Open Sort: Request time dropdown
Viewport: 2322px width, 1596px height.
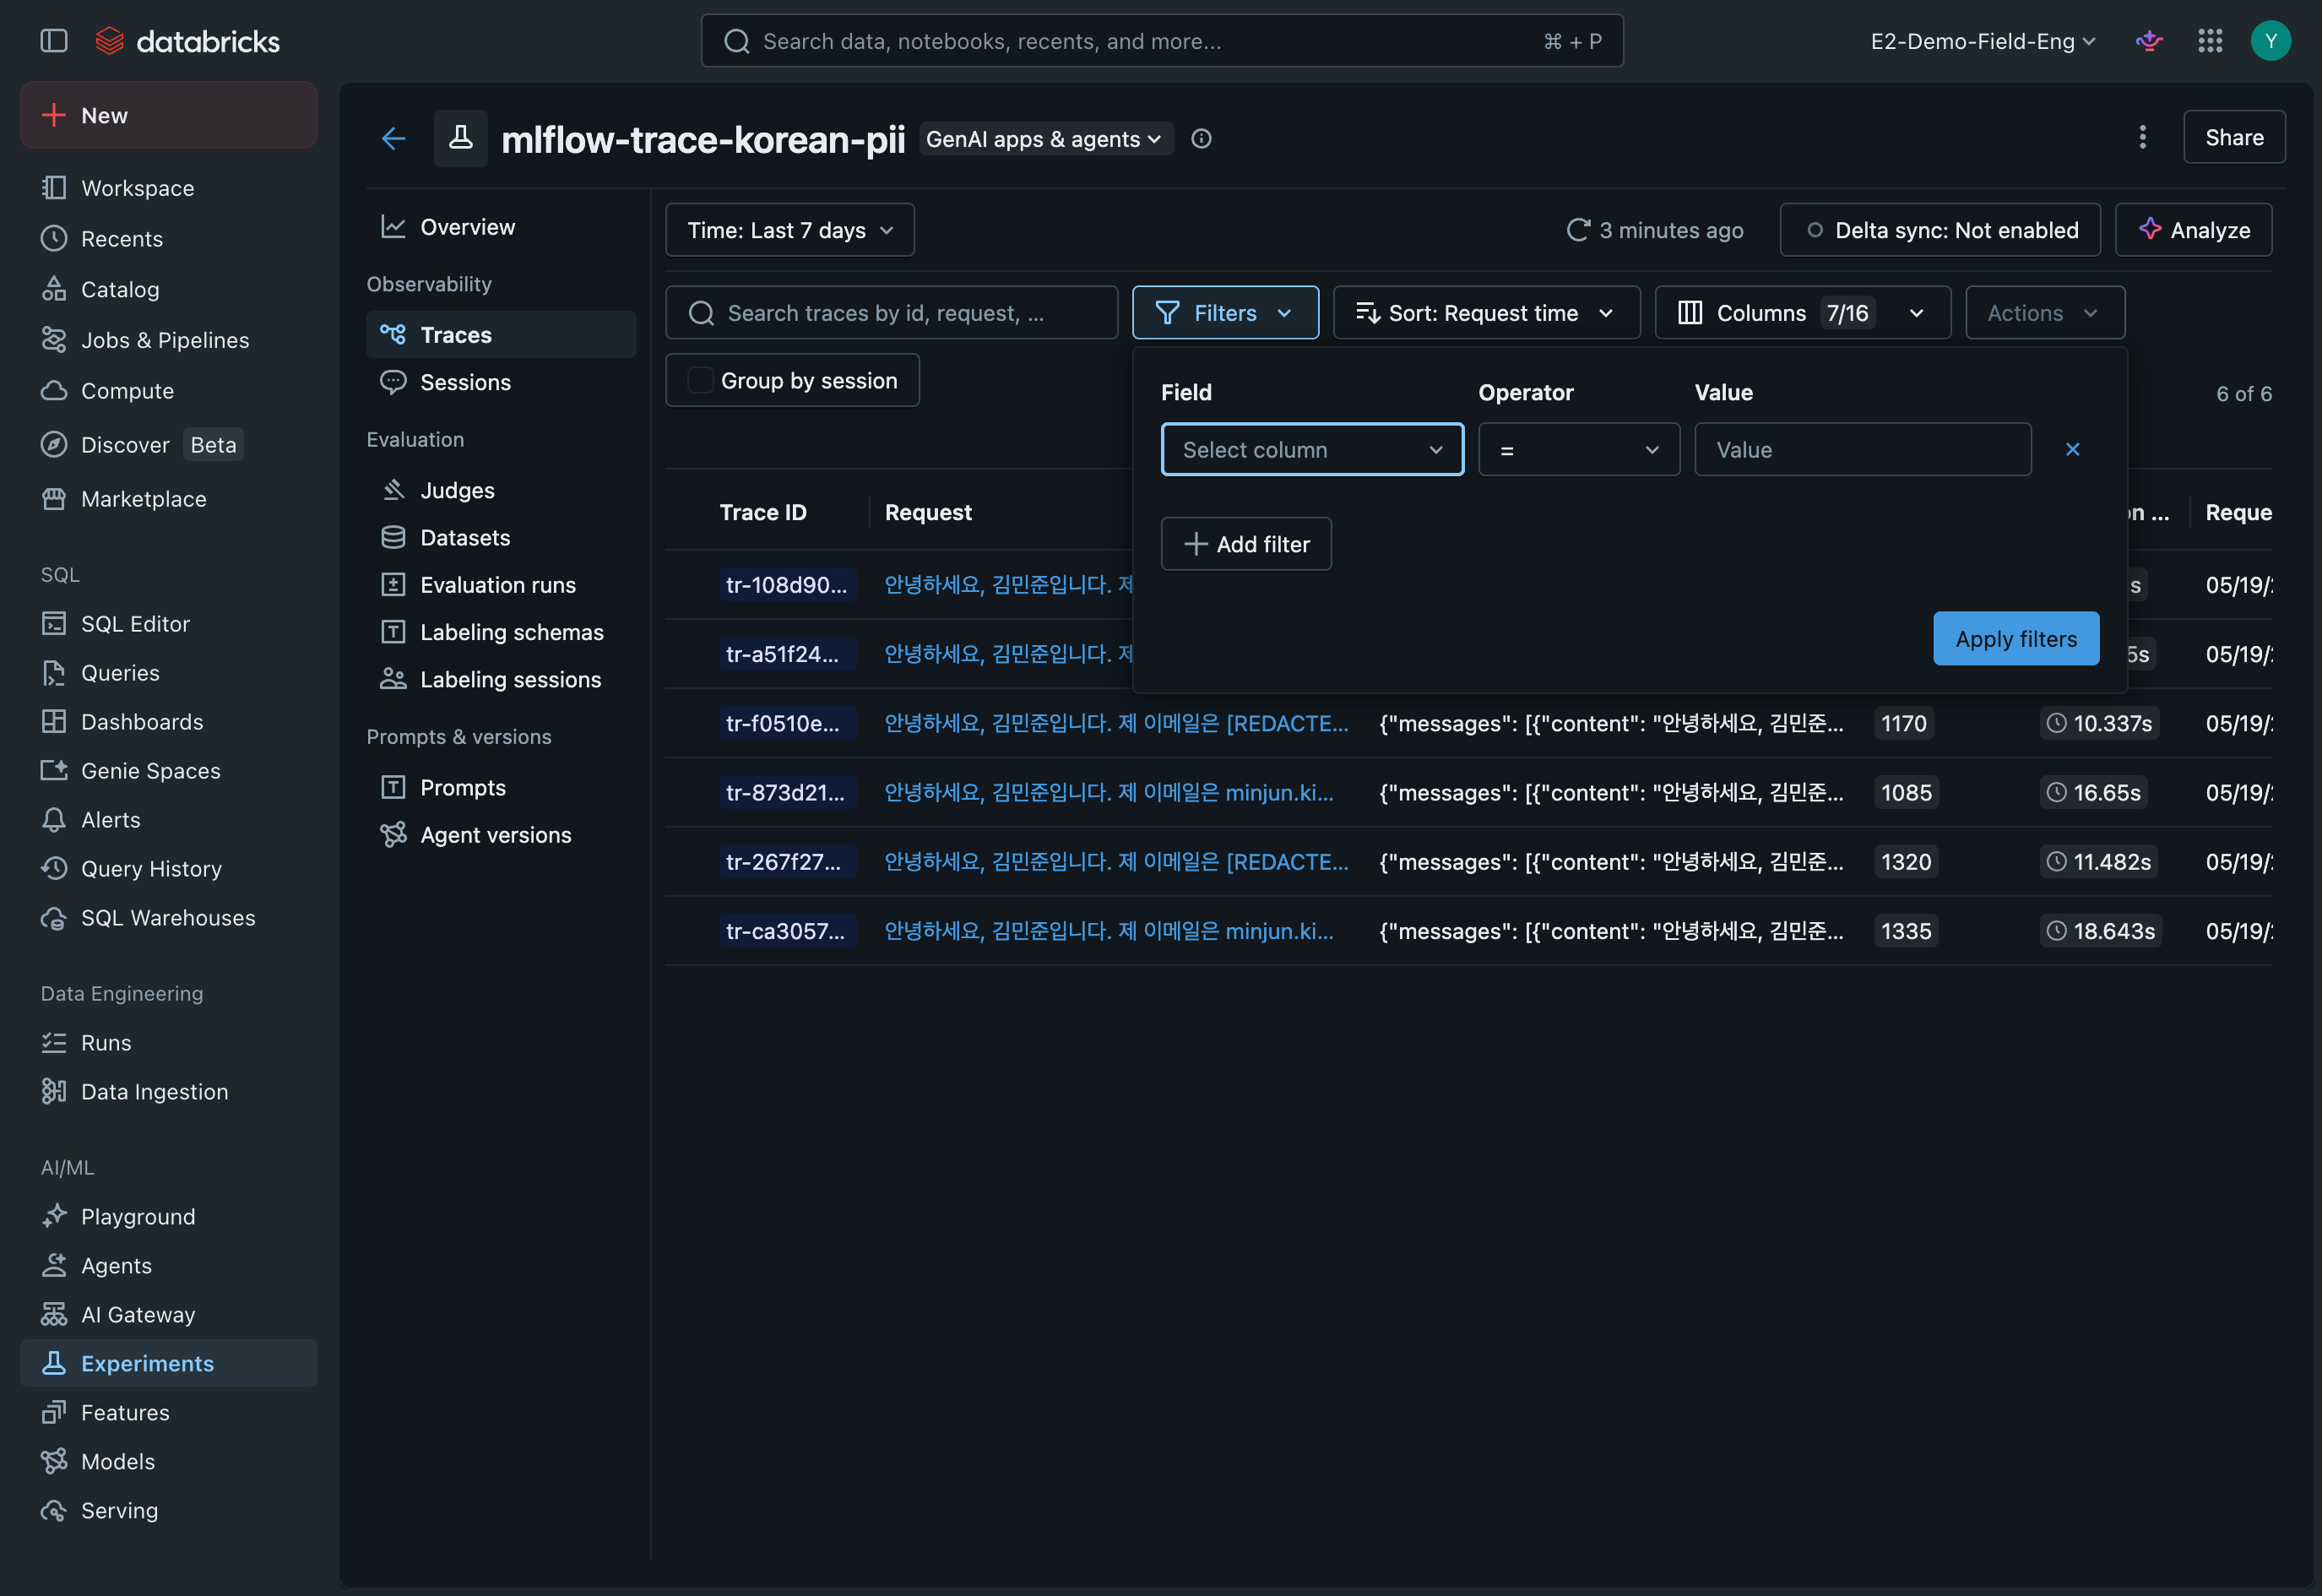pos(1486,313)
